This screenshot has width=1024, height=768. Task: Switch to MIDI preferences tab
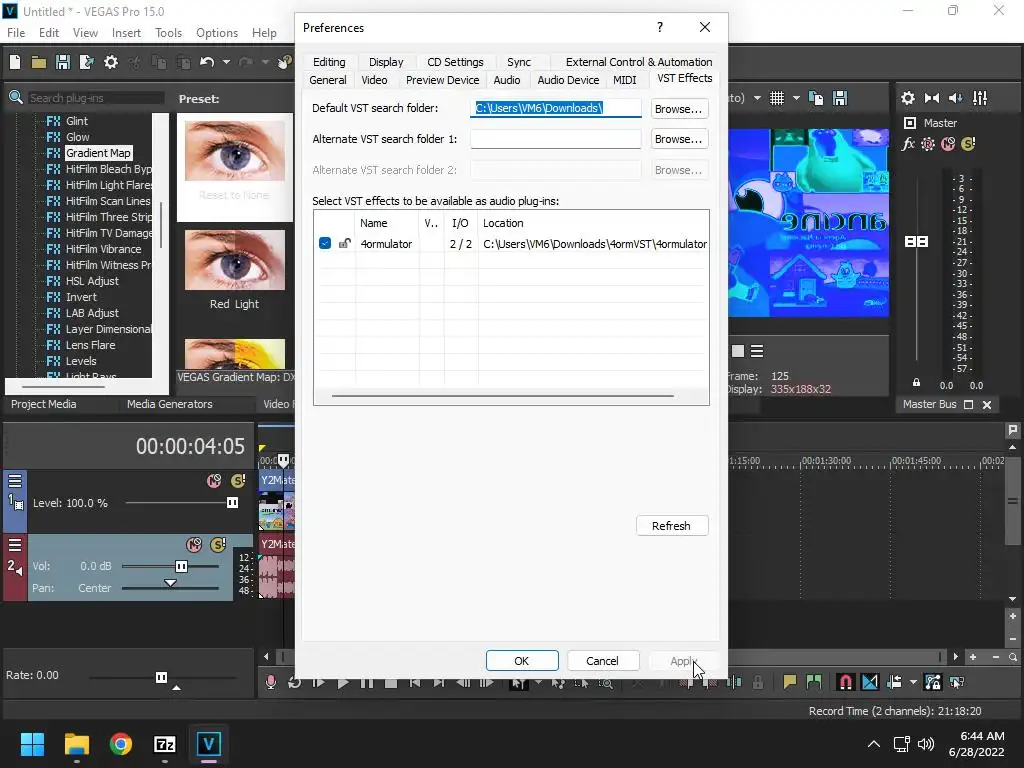(x=624, y=80)
